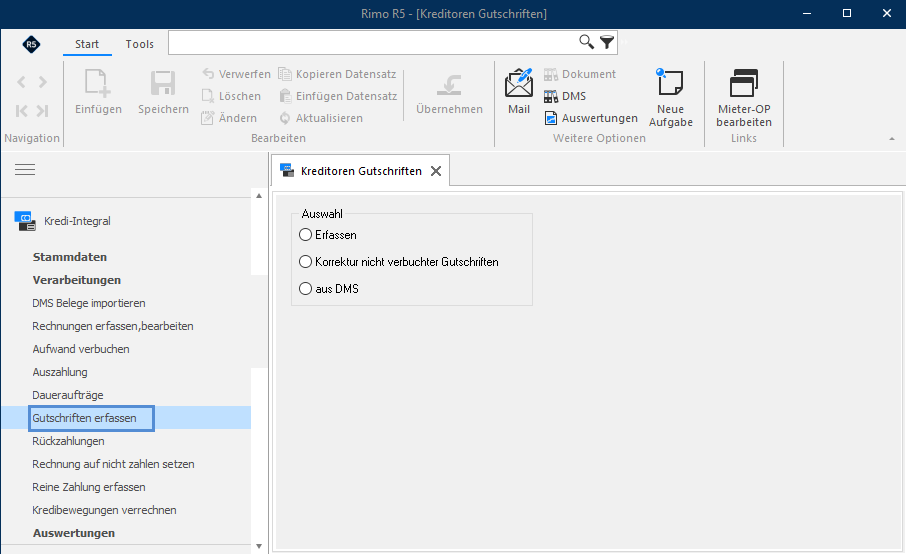Image resolution: width=906 pixels, height=554 pixels.
Task: Click Kopieren Datensatz
Action: (337, 74)
